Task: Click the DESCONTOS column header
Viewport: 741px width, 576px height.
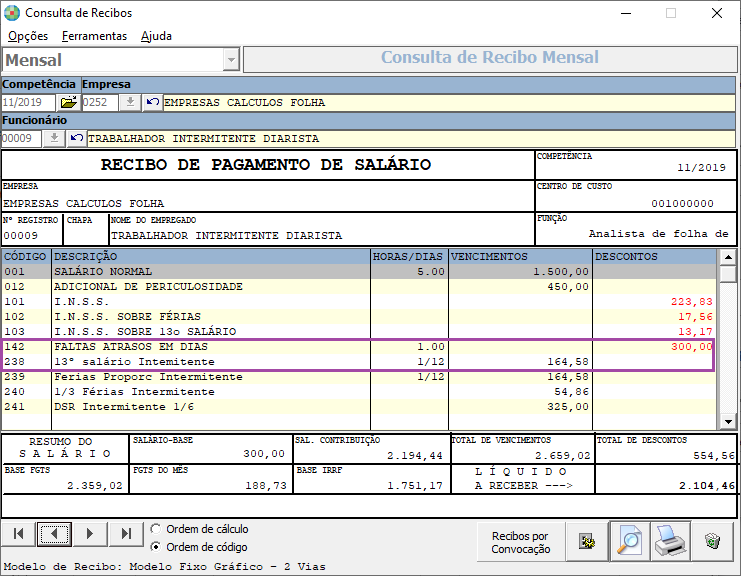Action: [655, 257]
